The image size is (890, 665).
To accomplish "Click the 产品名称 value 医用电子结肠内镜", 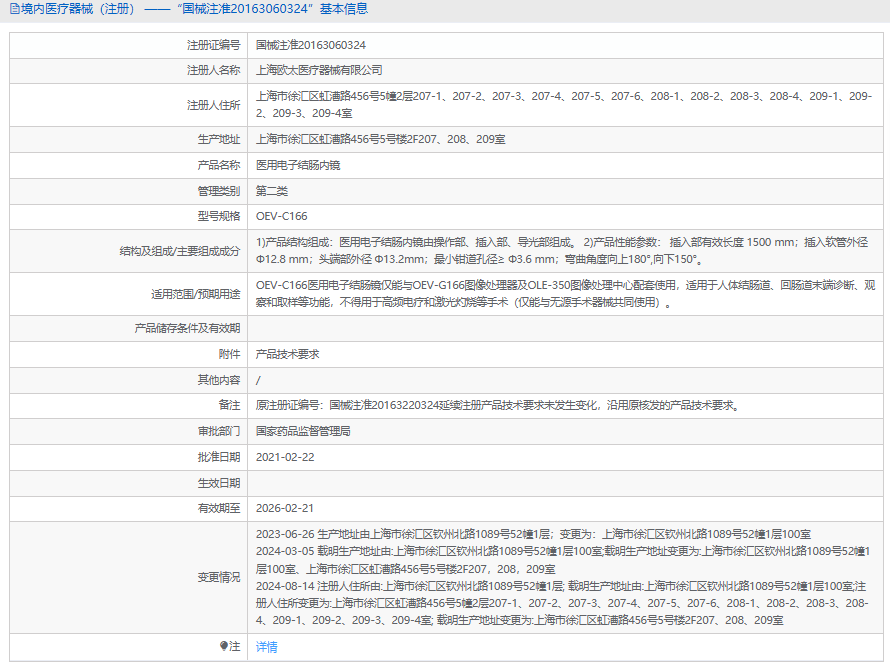I will [298, 165].
